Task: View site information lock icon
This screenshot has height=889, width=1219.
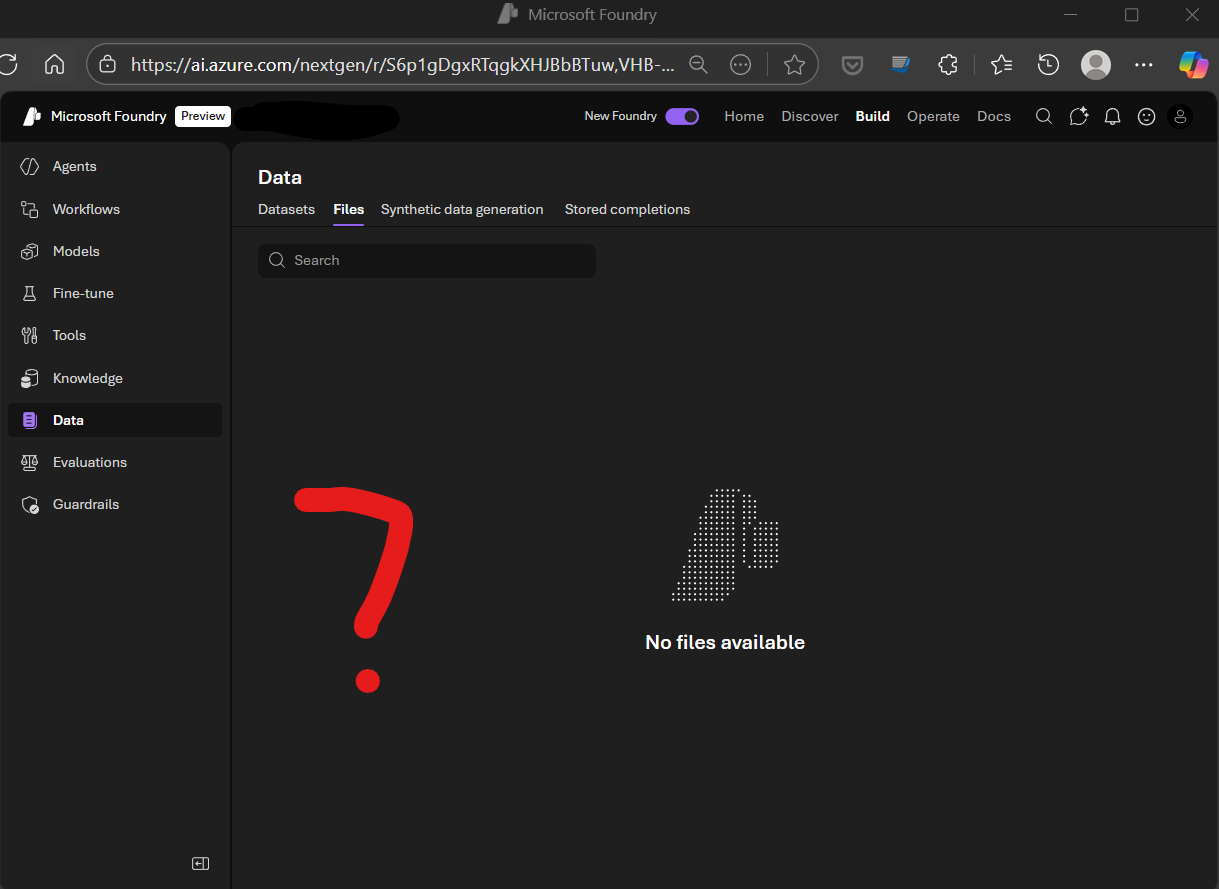Action: pos(107,65)
